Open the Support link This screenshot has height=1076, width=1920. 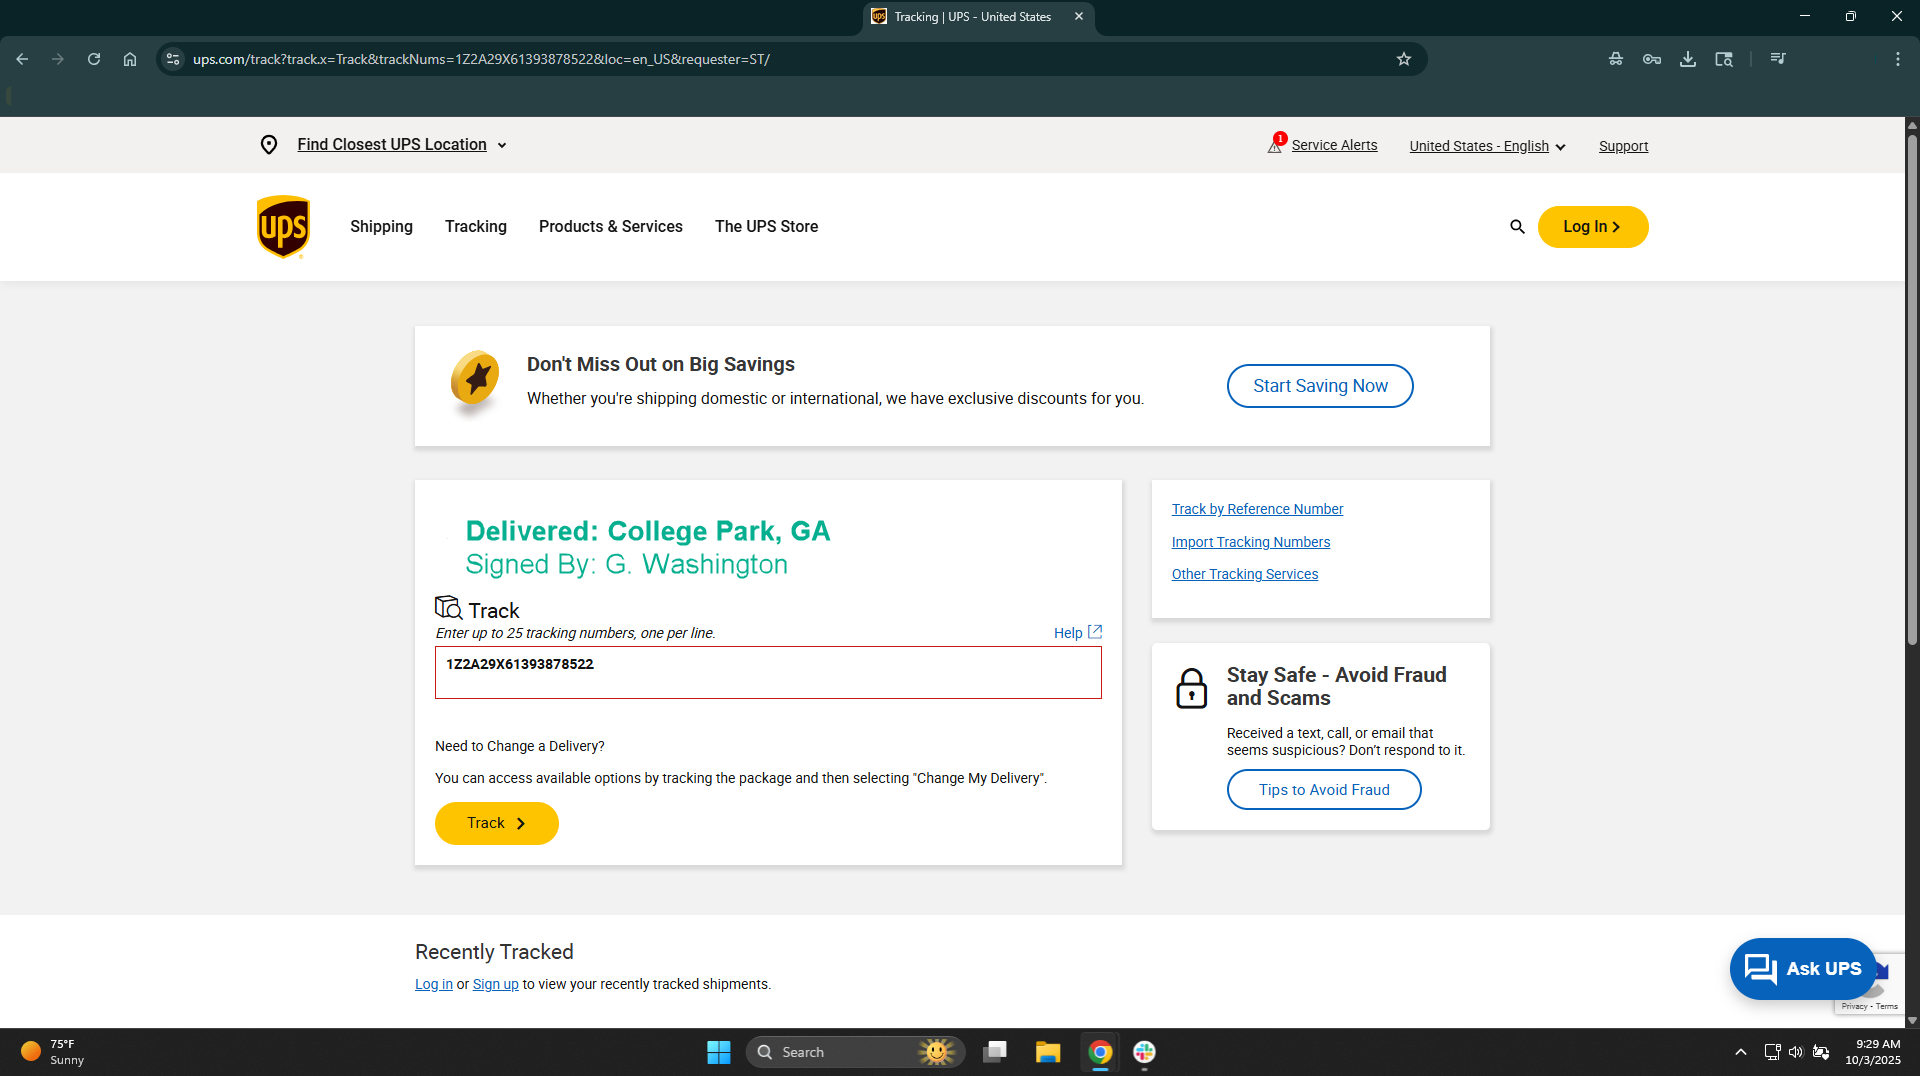1623,146
